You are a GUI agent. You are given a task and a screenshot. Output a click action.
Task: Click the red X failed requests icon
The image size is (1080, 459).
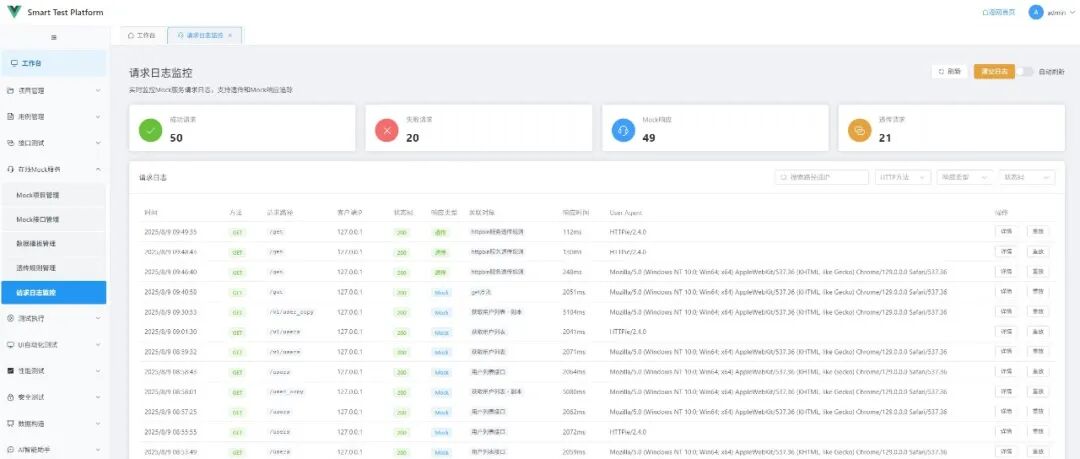[386, 130]
